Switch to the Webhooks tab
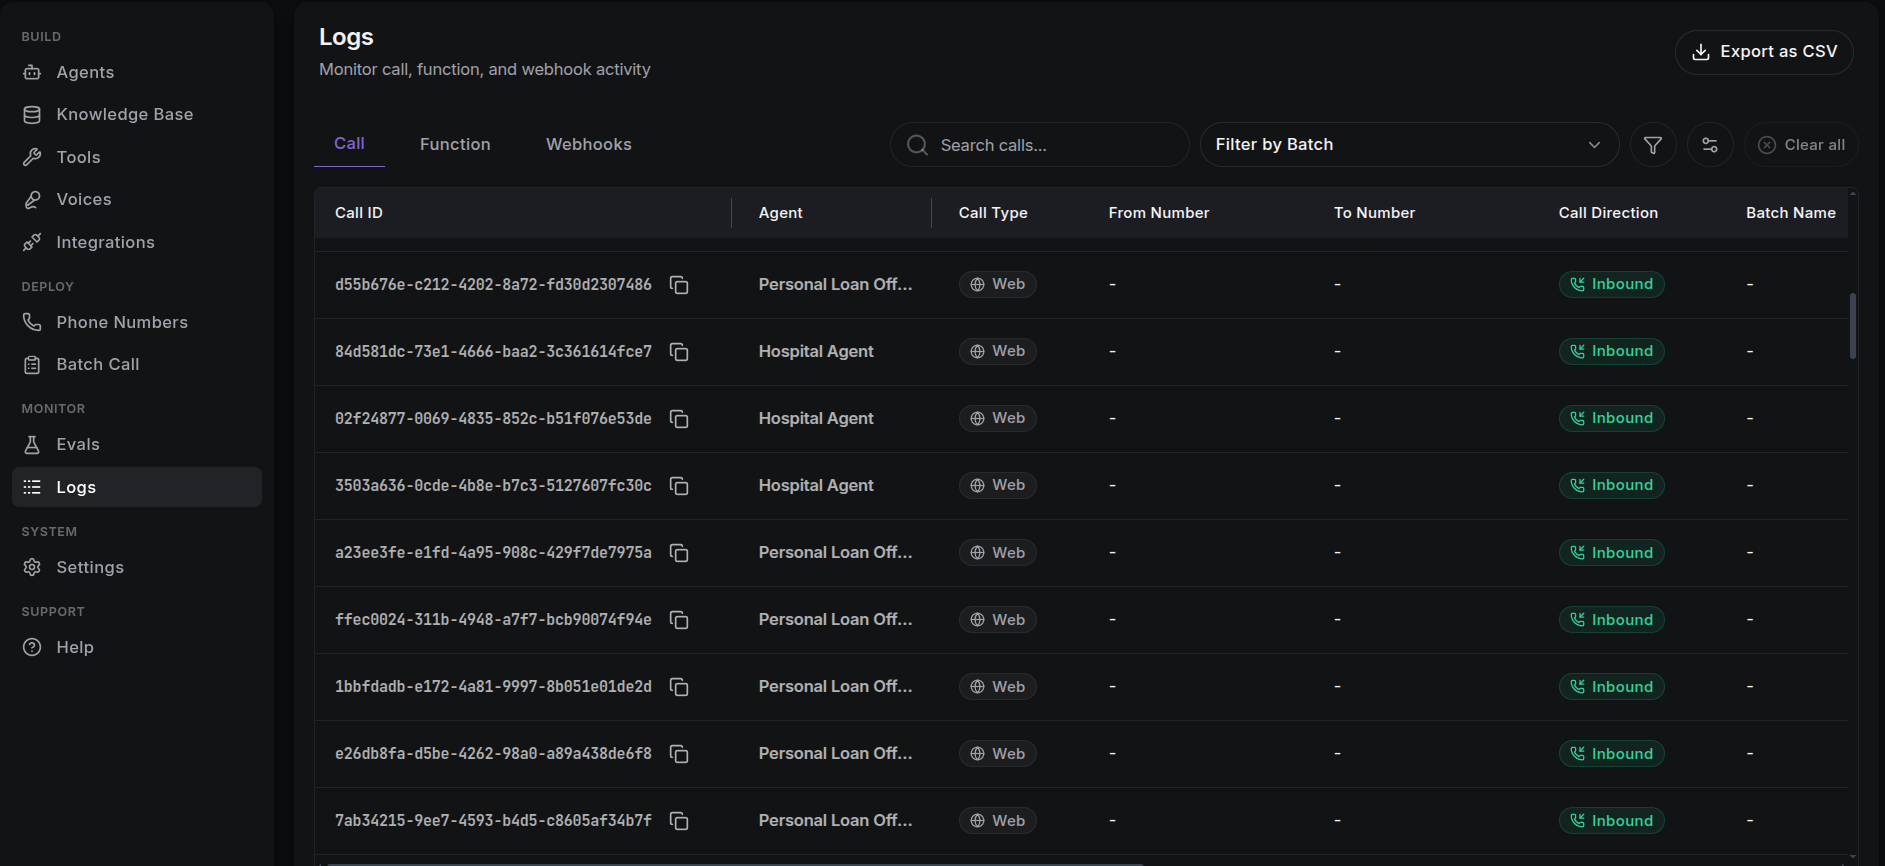 tap(589, 144)
